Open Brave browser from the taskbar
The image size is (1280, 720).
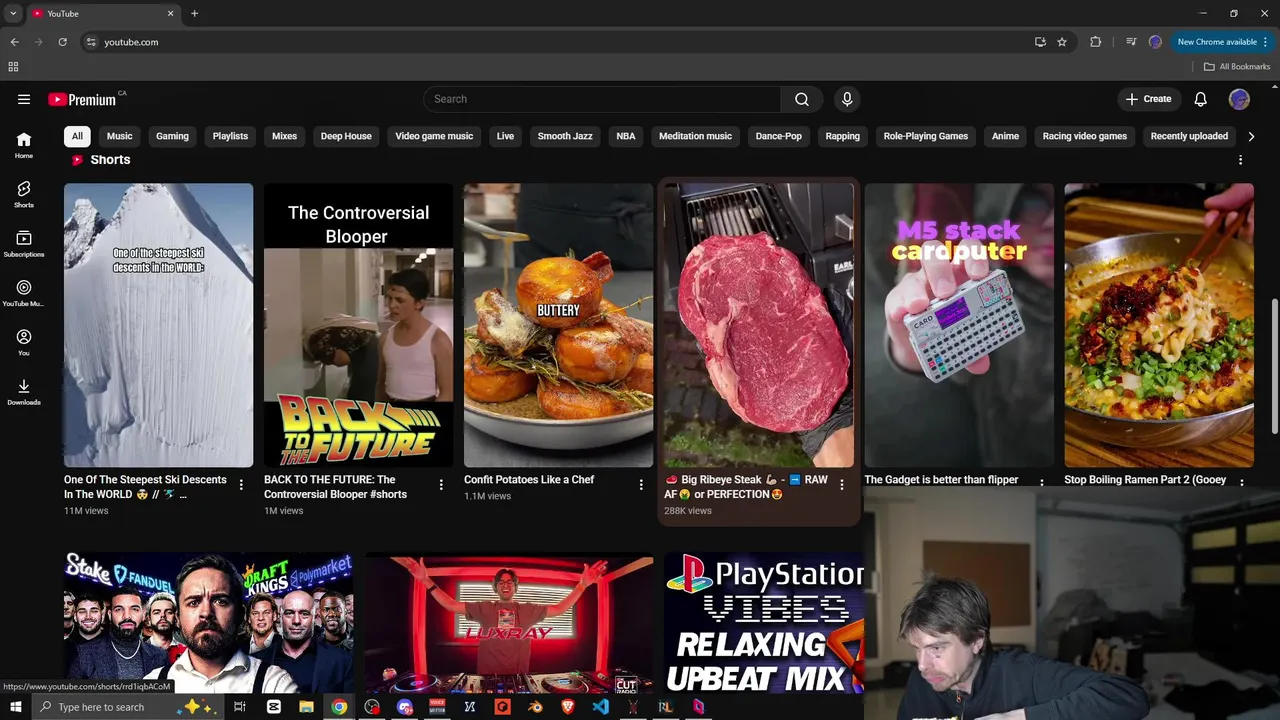[568, 707]
